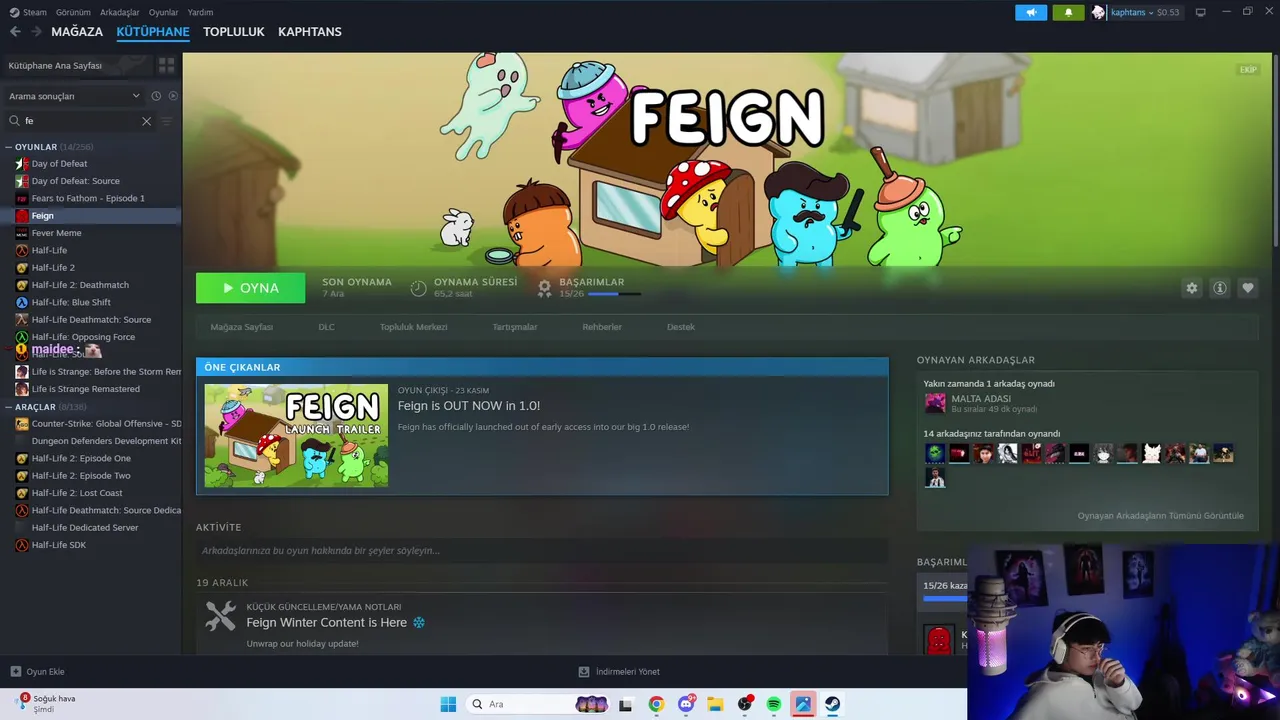The image size is (1280, 720).
Task: Open the megaphone announcements button
Action: click(1031, 12)
